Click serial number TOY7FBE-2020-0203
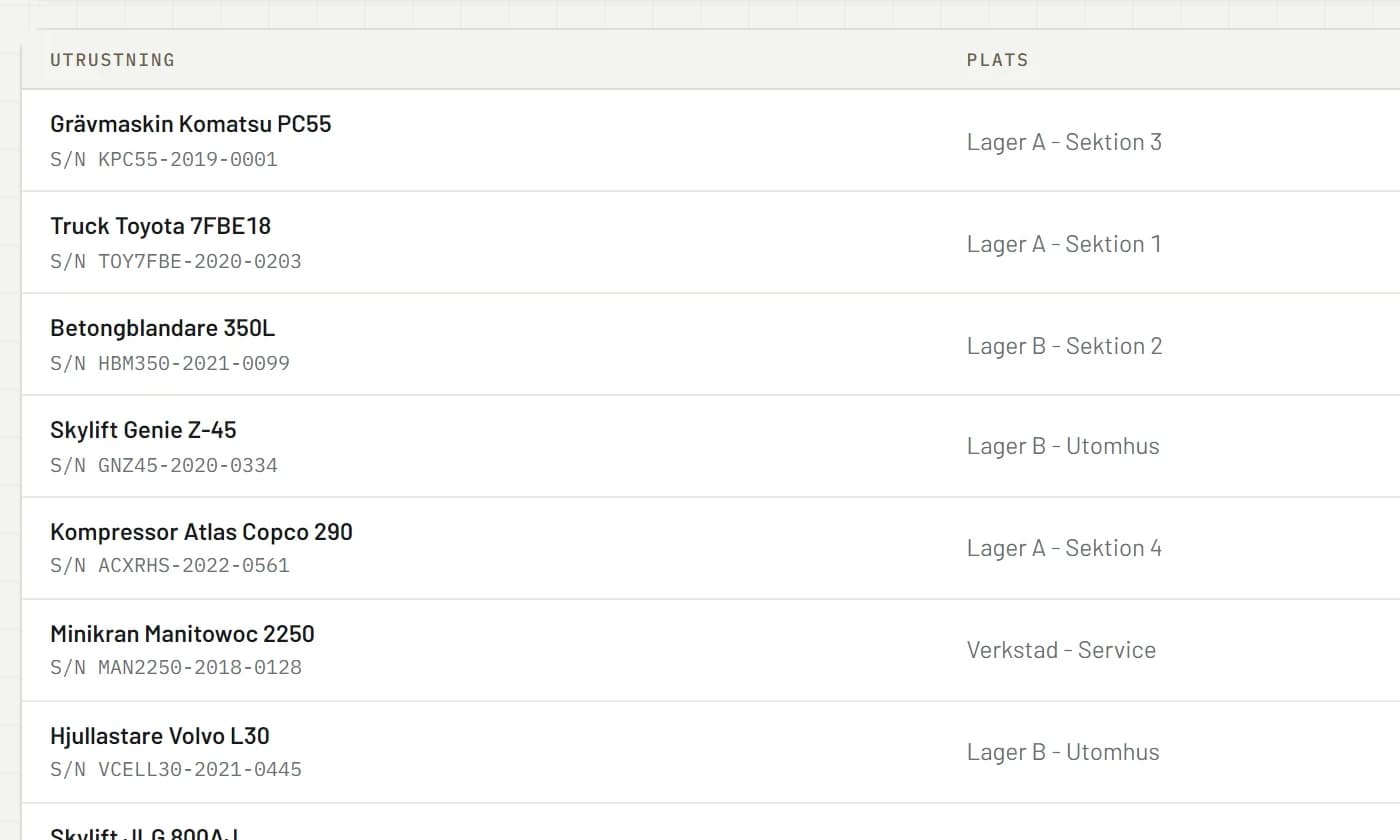This screenshot has height=840, width=1400. click(176, 262)
